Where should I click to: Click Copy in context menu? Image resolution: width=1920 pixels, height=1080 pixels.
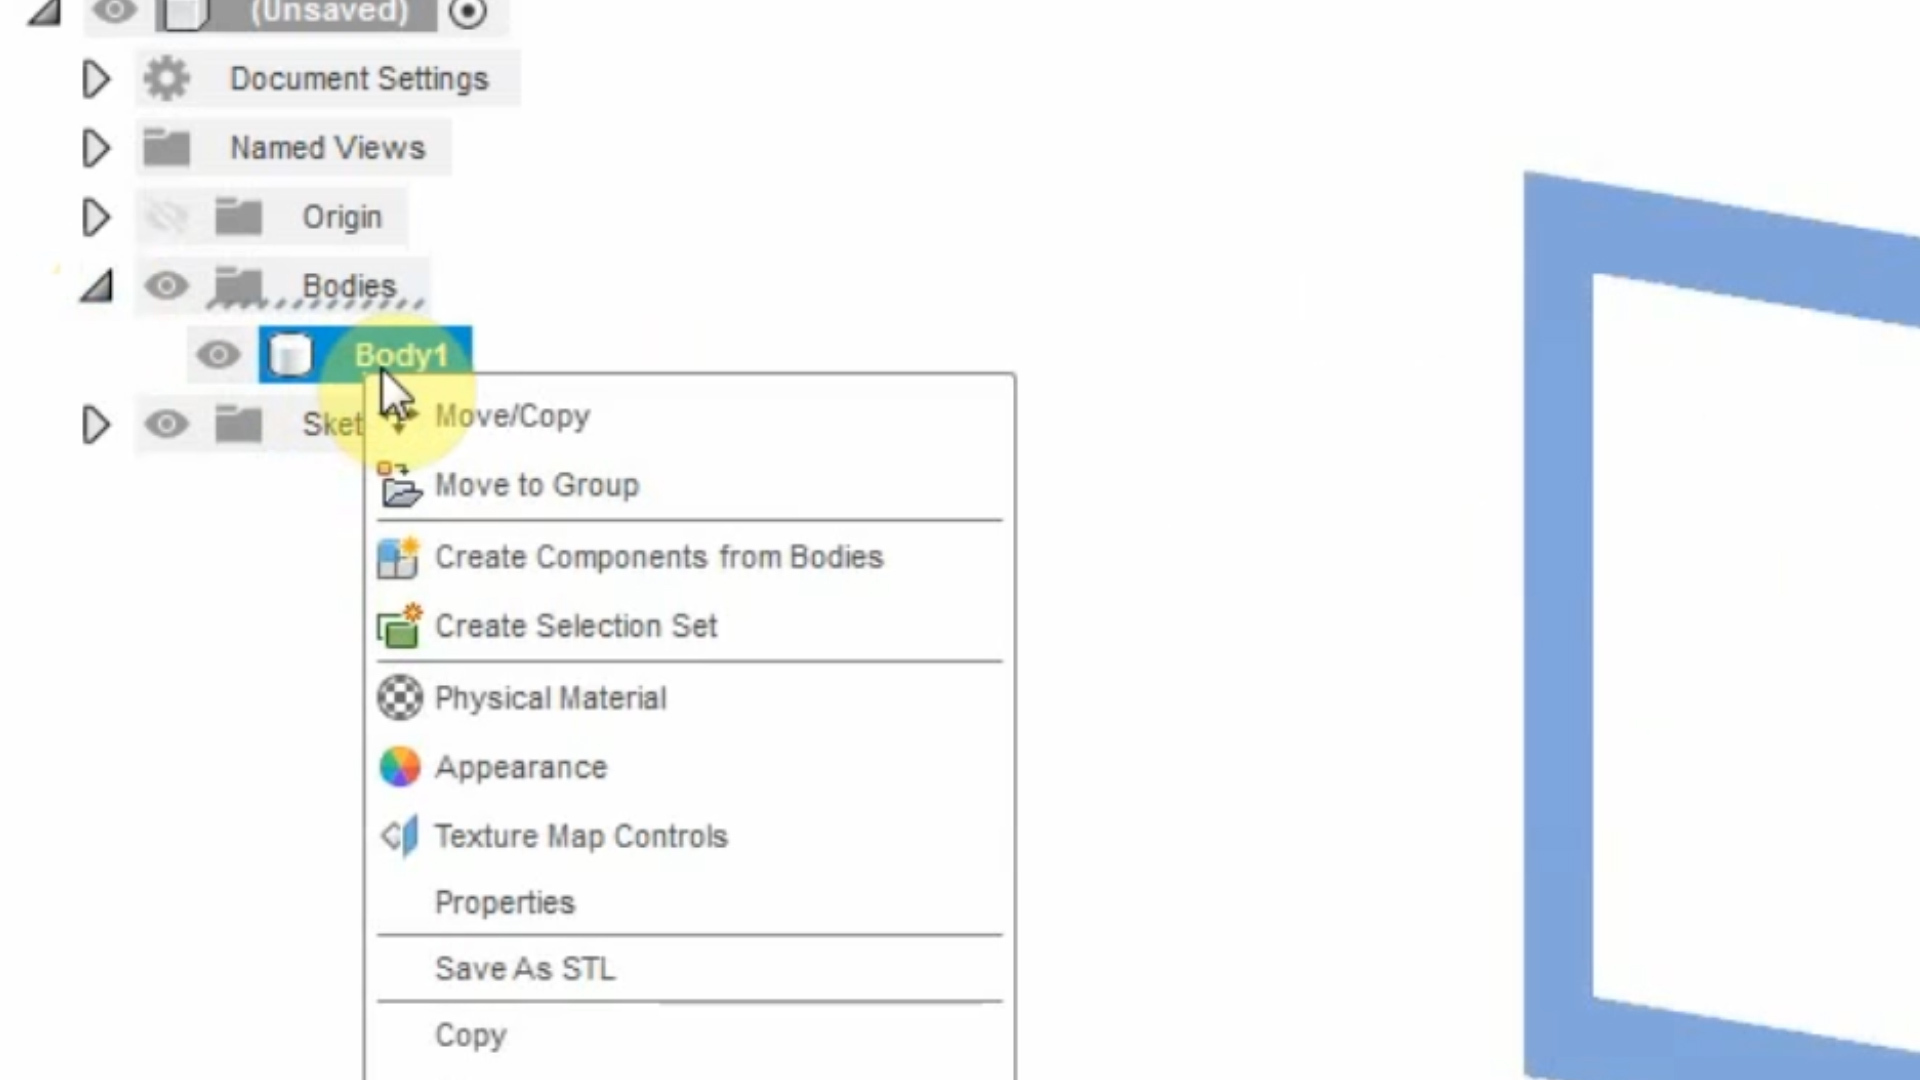(x=471, y=1035)
